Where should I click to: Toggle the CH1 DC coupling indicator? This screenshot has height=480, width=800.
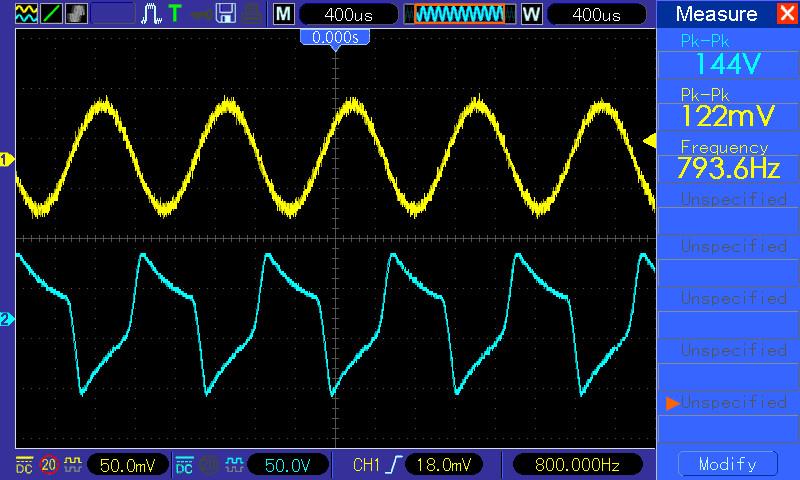click(24, 465)
